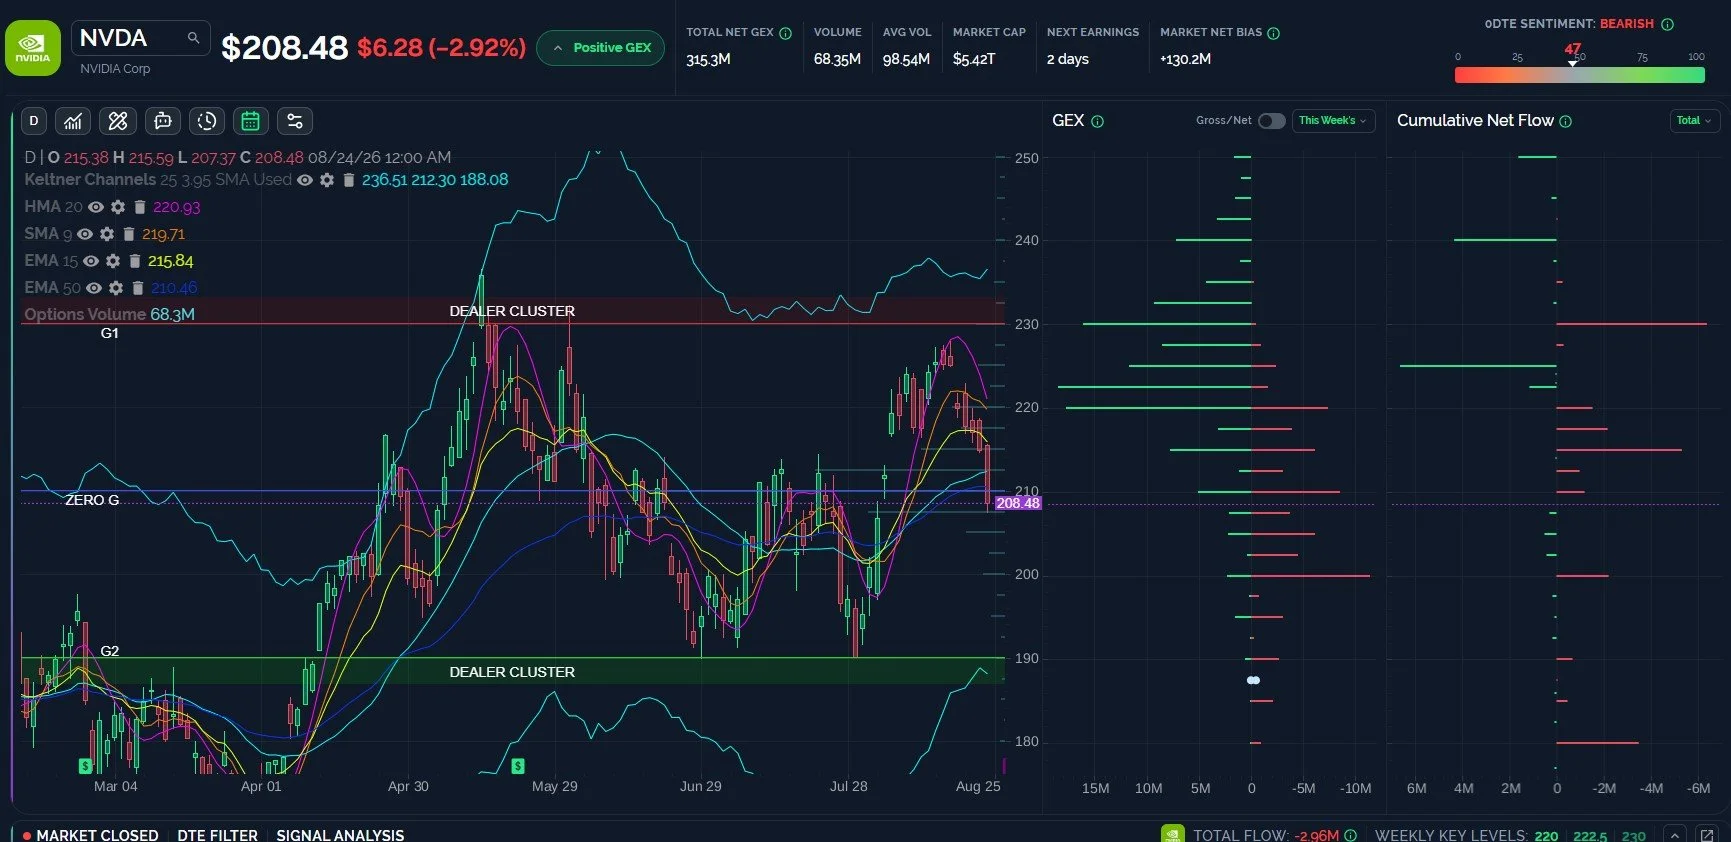Viewport: 1731px width, 842px height.
Task: Open the D timeframe selector
Action: pyautogui.click(x=34, y=121)
